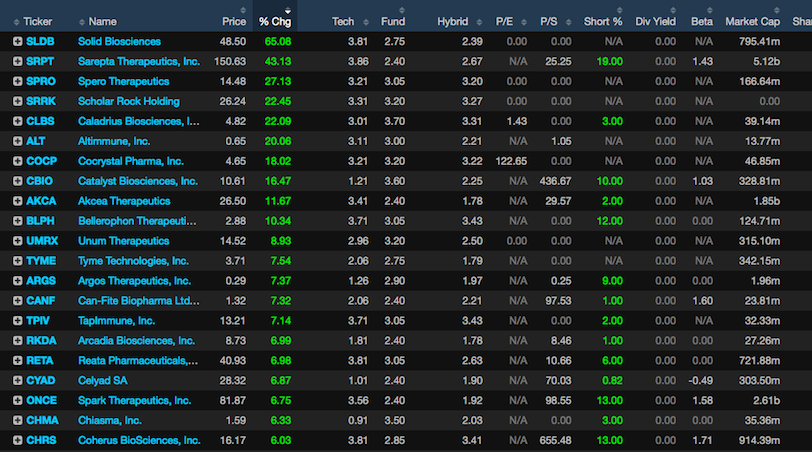Click plus icon beside ONCE ticker
The height and width of the screenshot is (452, 812).
17,400
